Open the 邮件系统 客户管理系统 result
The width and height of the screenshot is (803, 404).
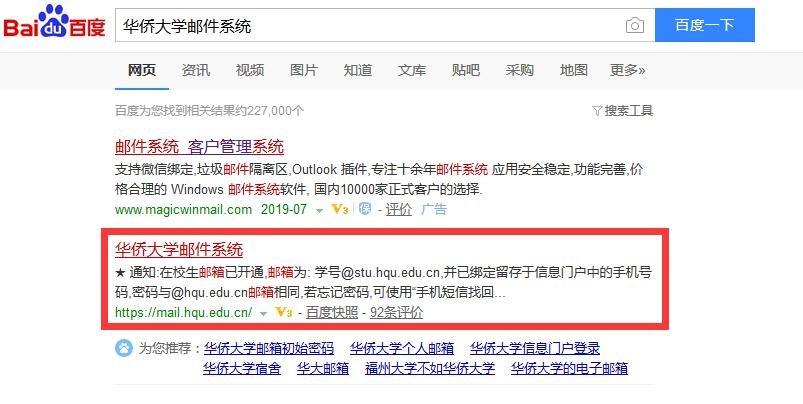(199, 147)
